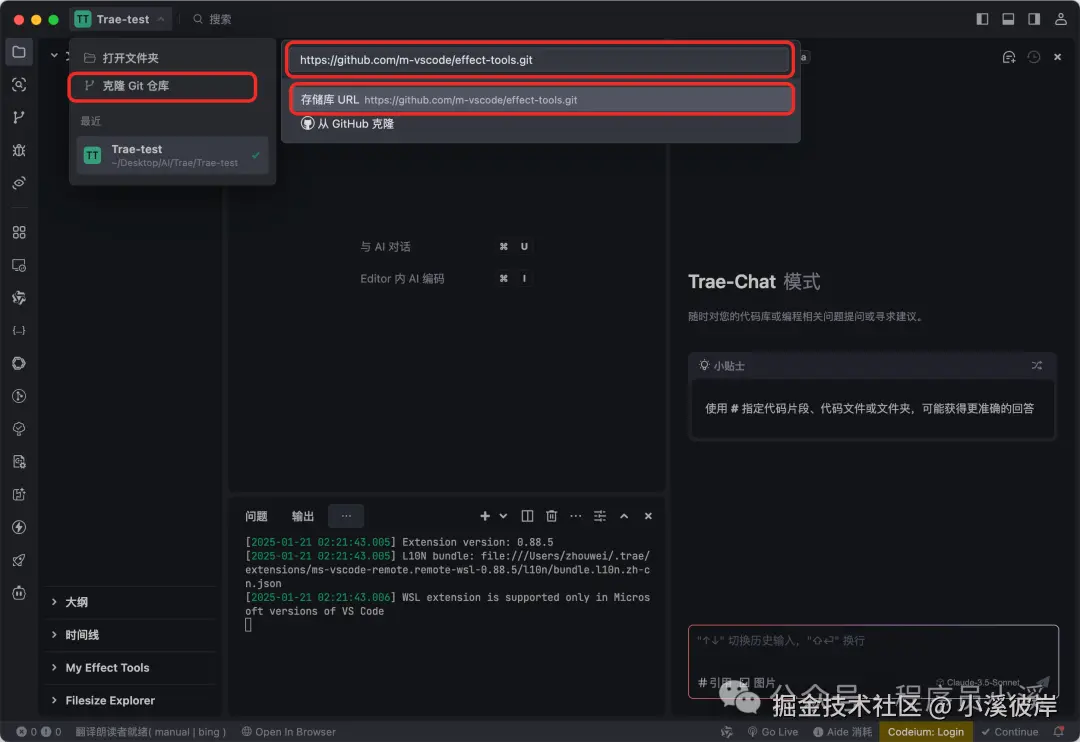
Task: Open the panel more actions ellipsis beside the trash icon
Action: (575, 516)
